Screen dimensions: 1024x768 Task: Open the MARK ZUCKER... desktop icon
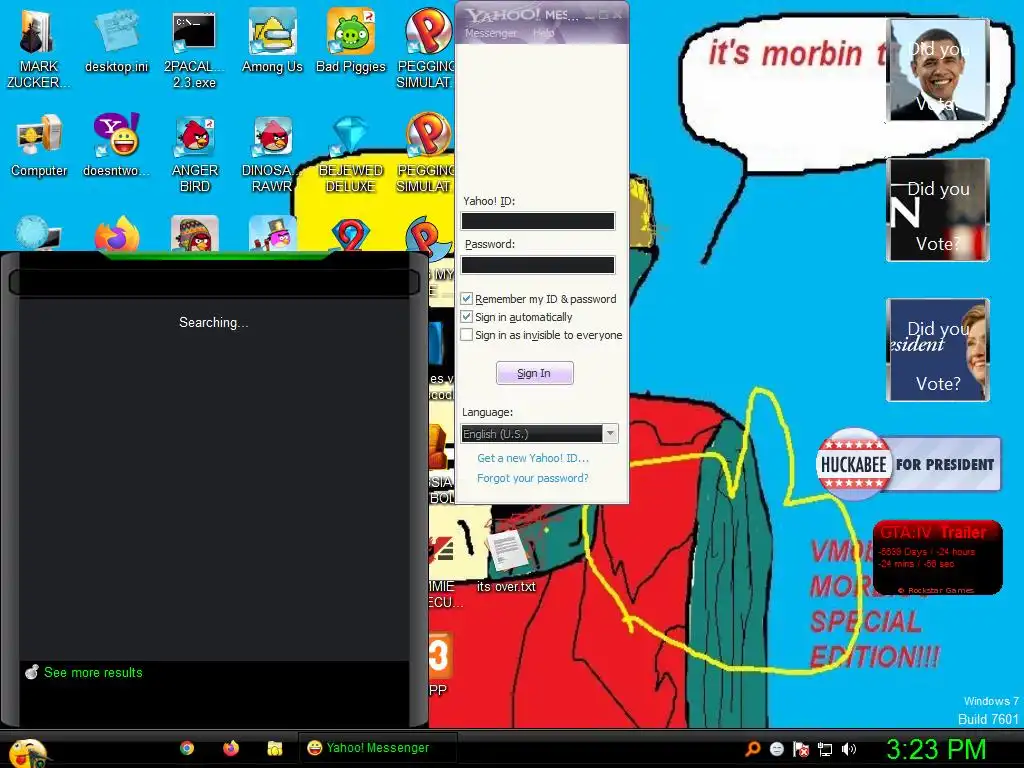[38, 49]
